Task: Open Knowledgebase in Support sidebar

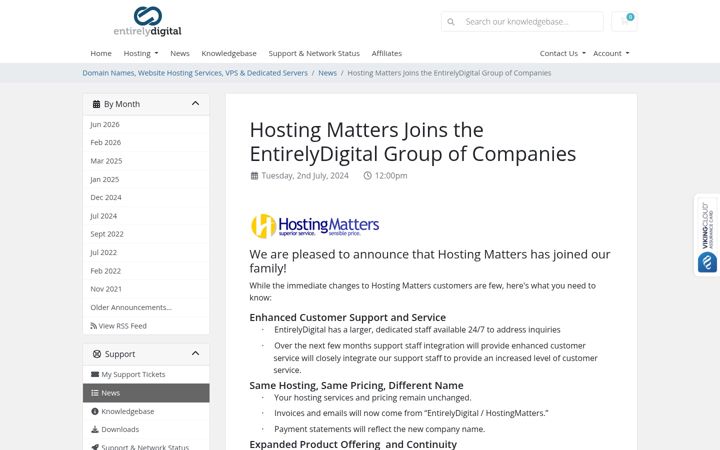Action: (x=146, y=411)
